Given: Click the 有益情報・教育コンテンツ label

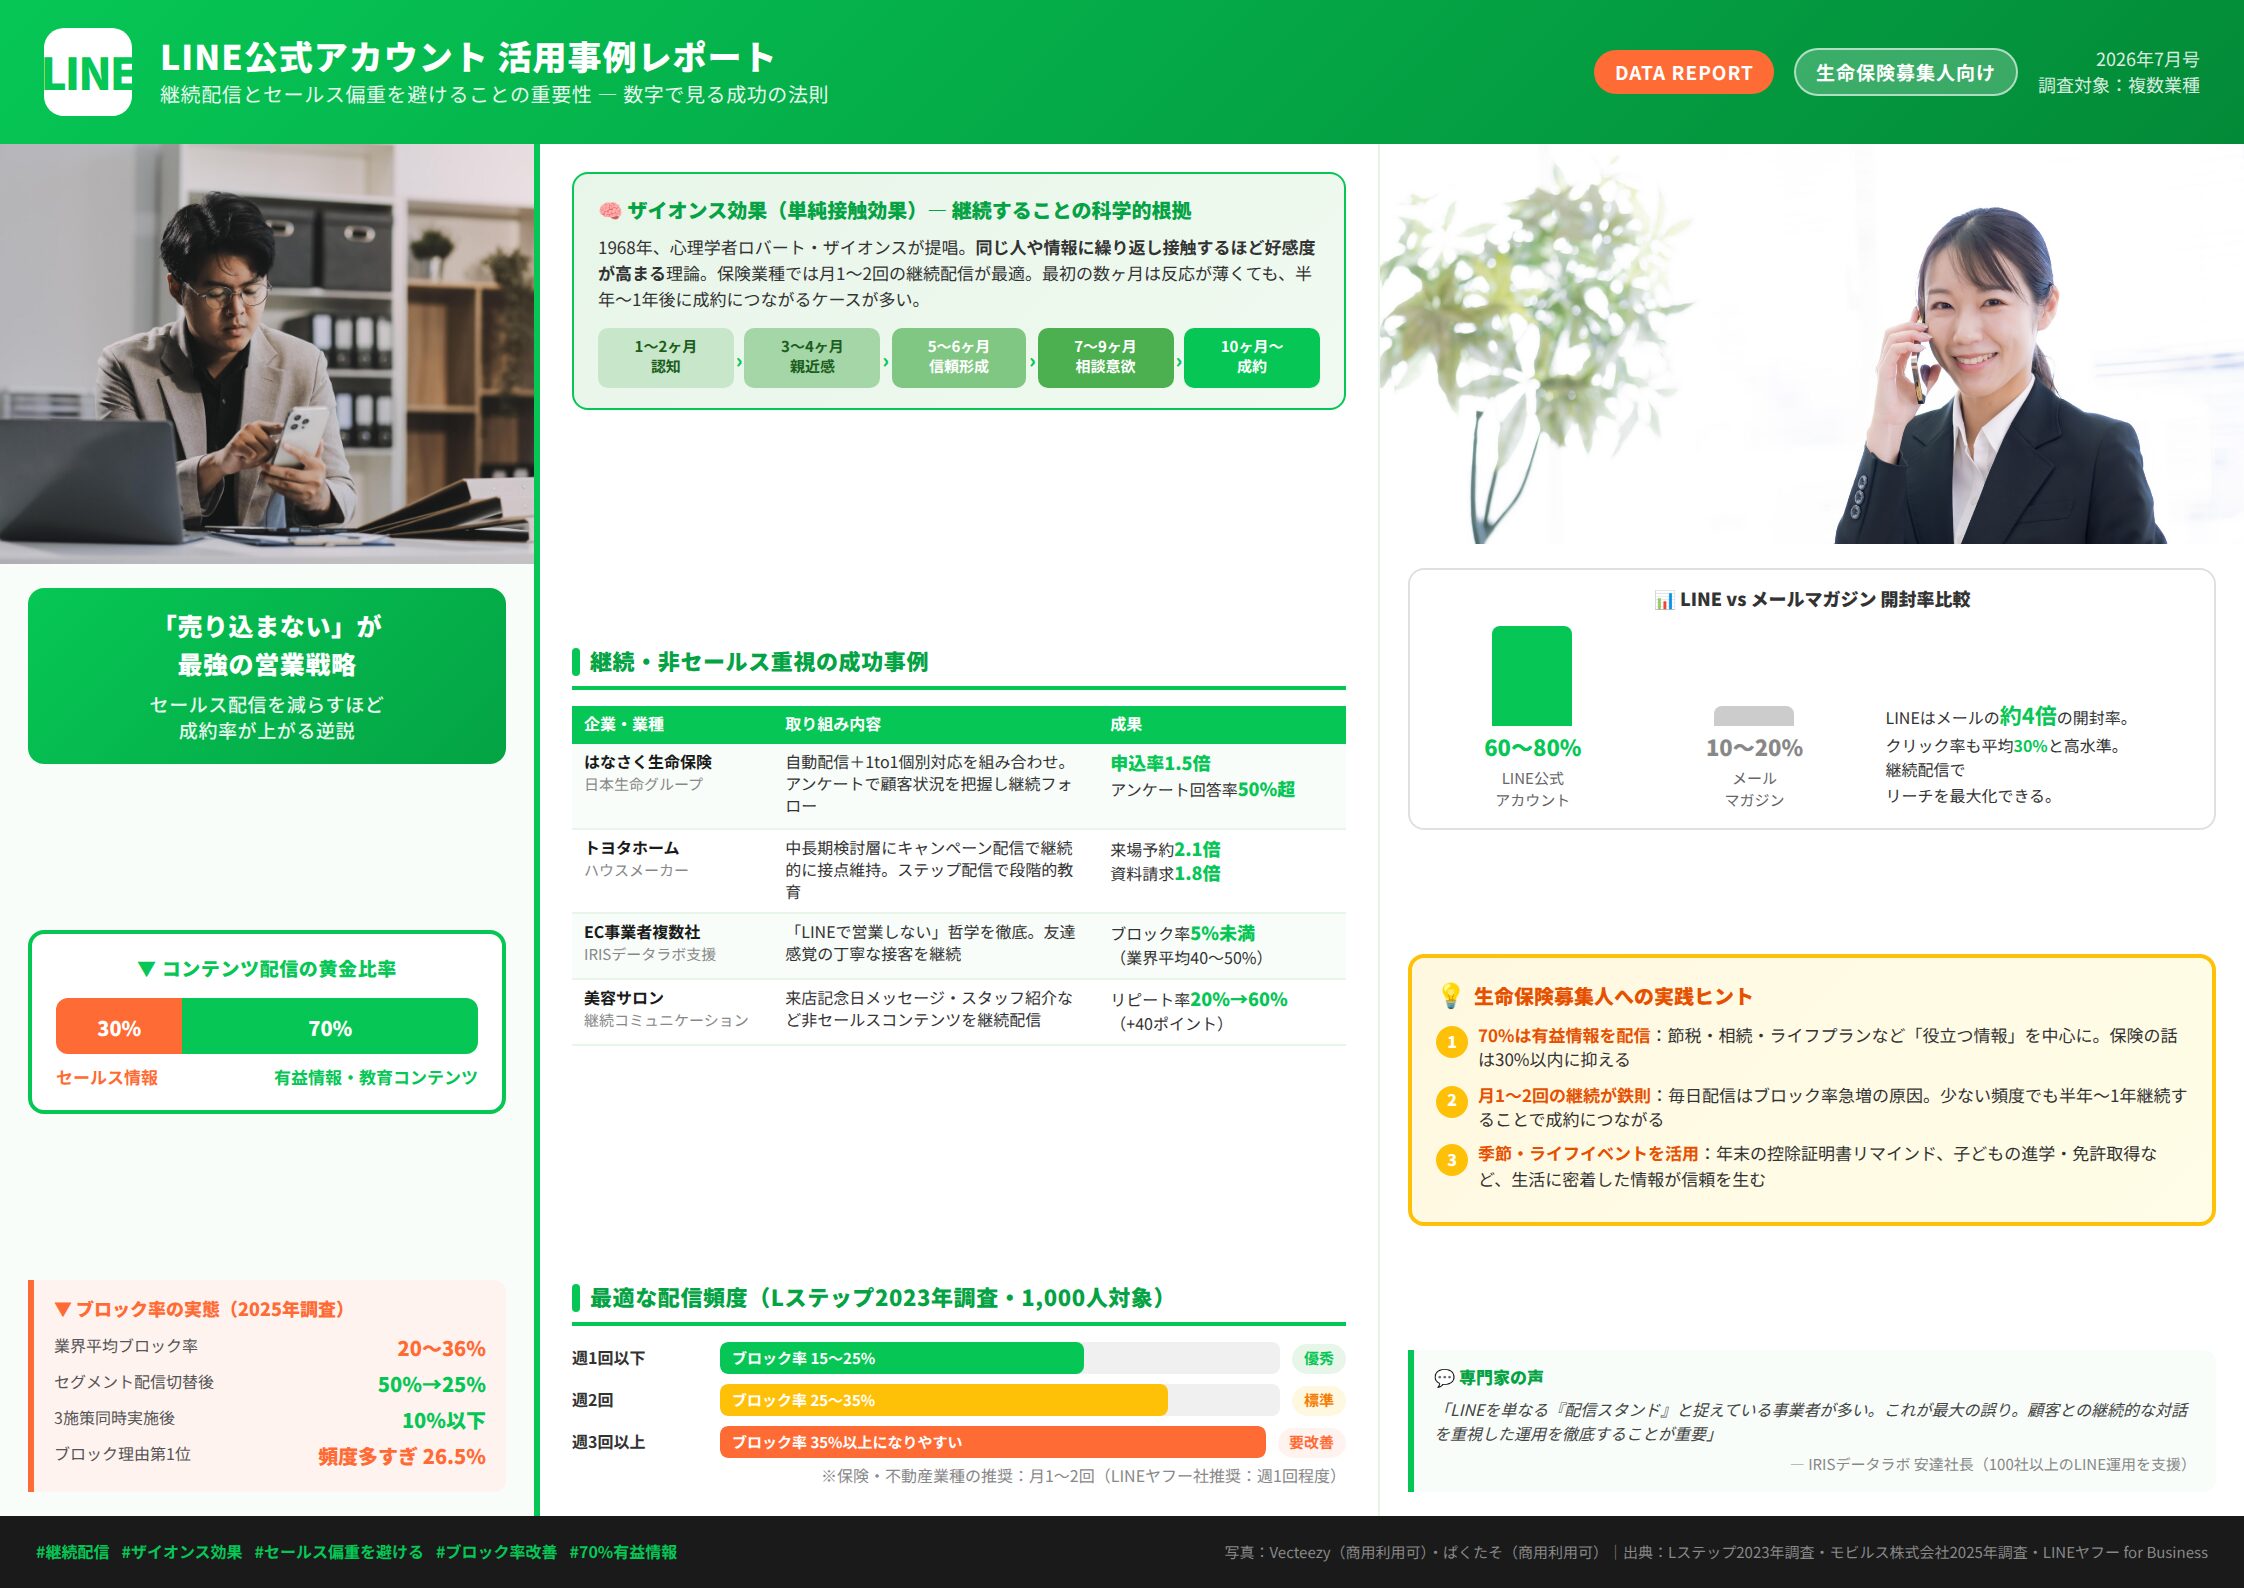Looking at the screenshot, I should pos(376,1077).
